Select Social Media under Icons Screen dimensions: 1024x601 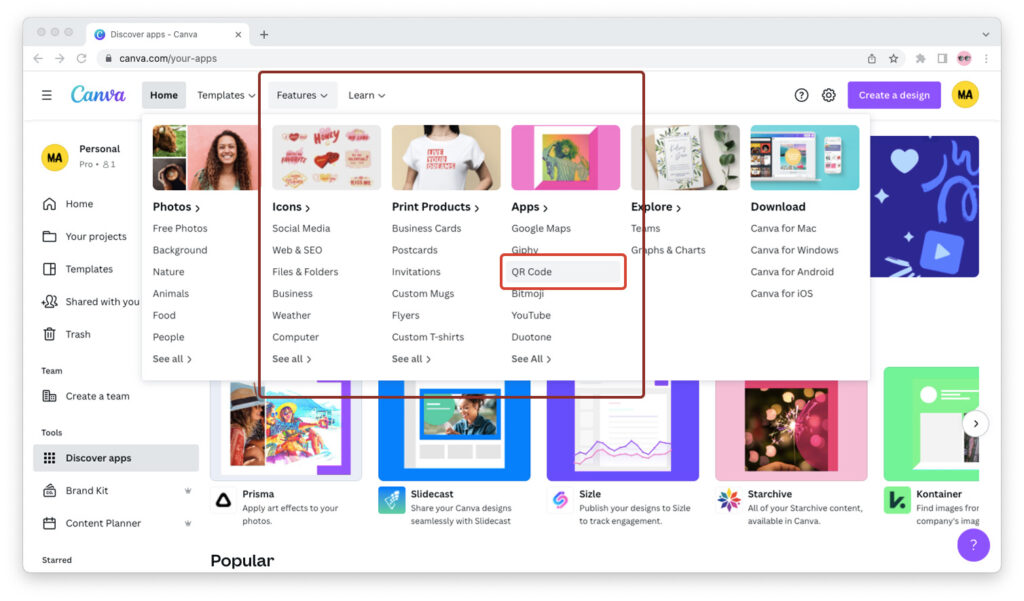(x=301, y=229)
